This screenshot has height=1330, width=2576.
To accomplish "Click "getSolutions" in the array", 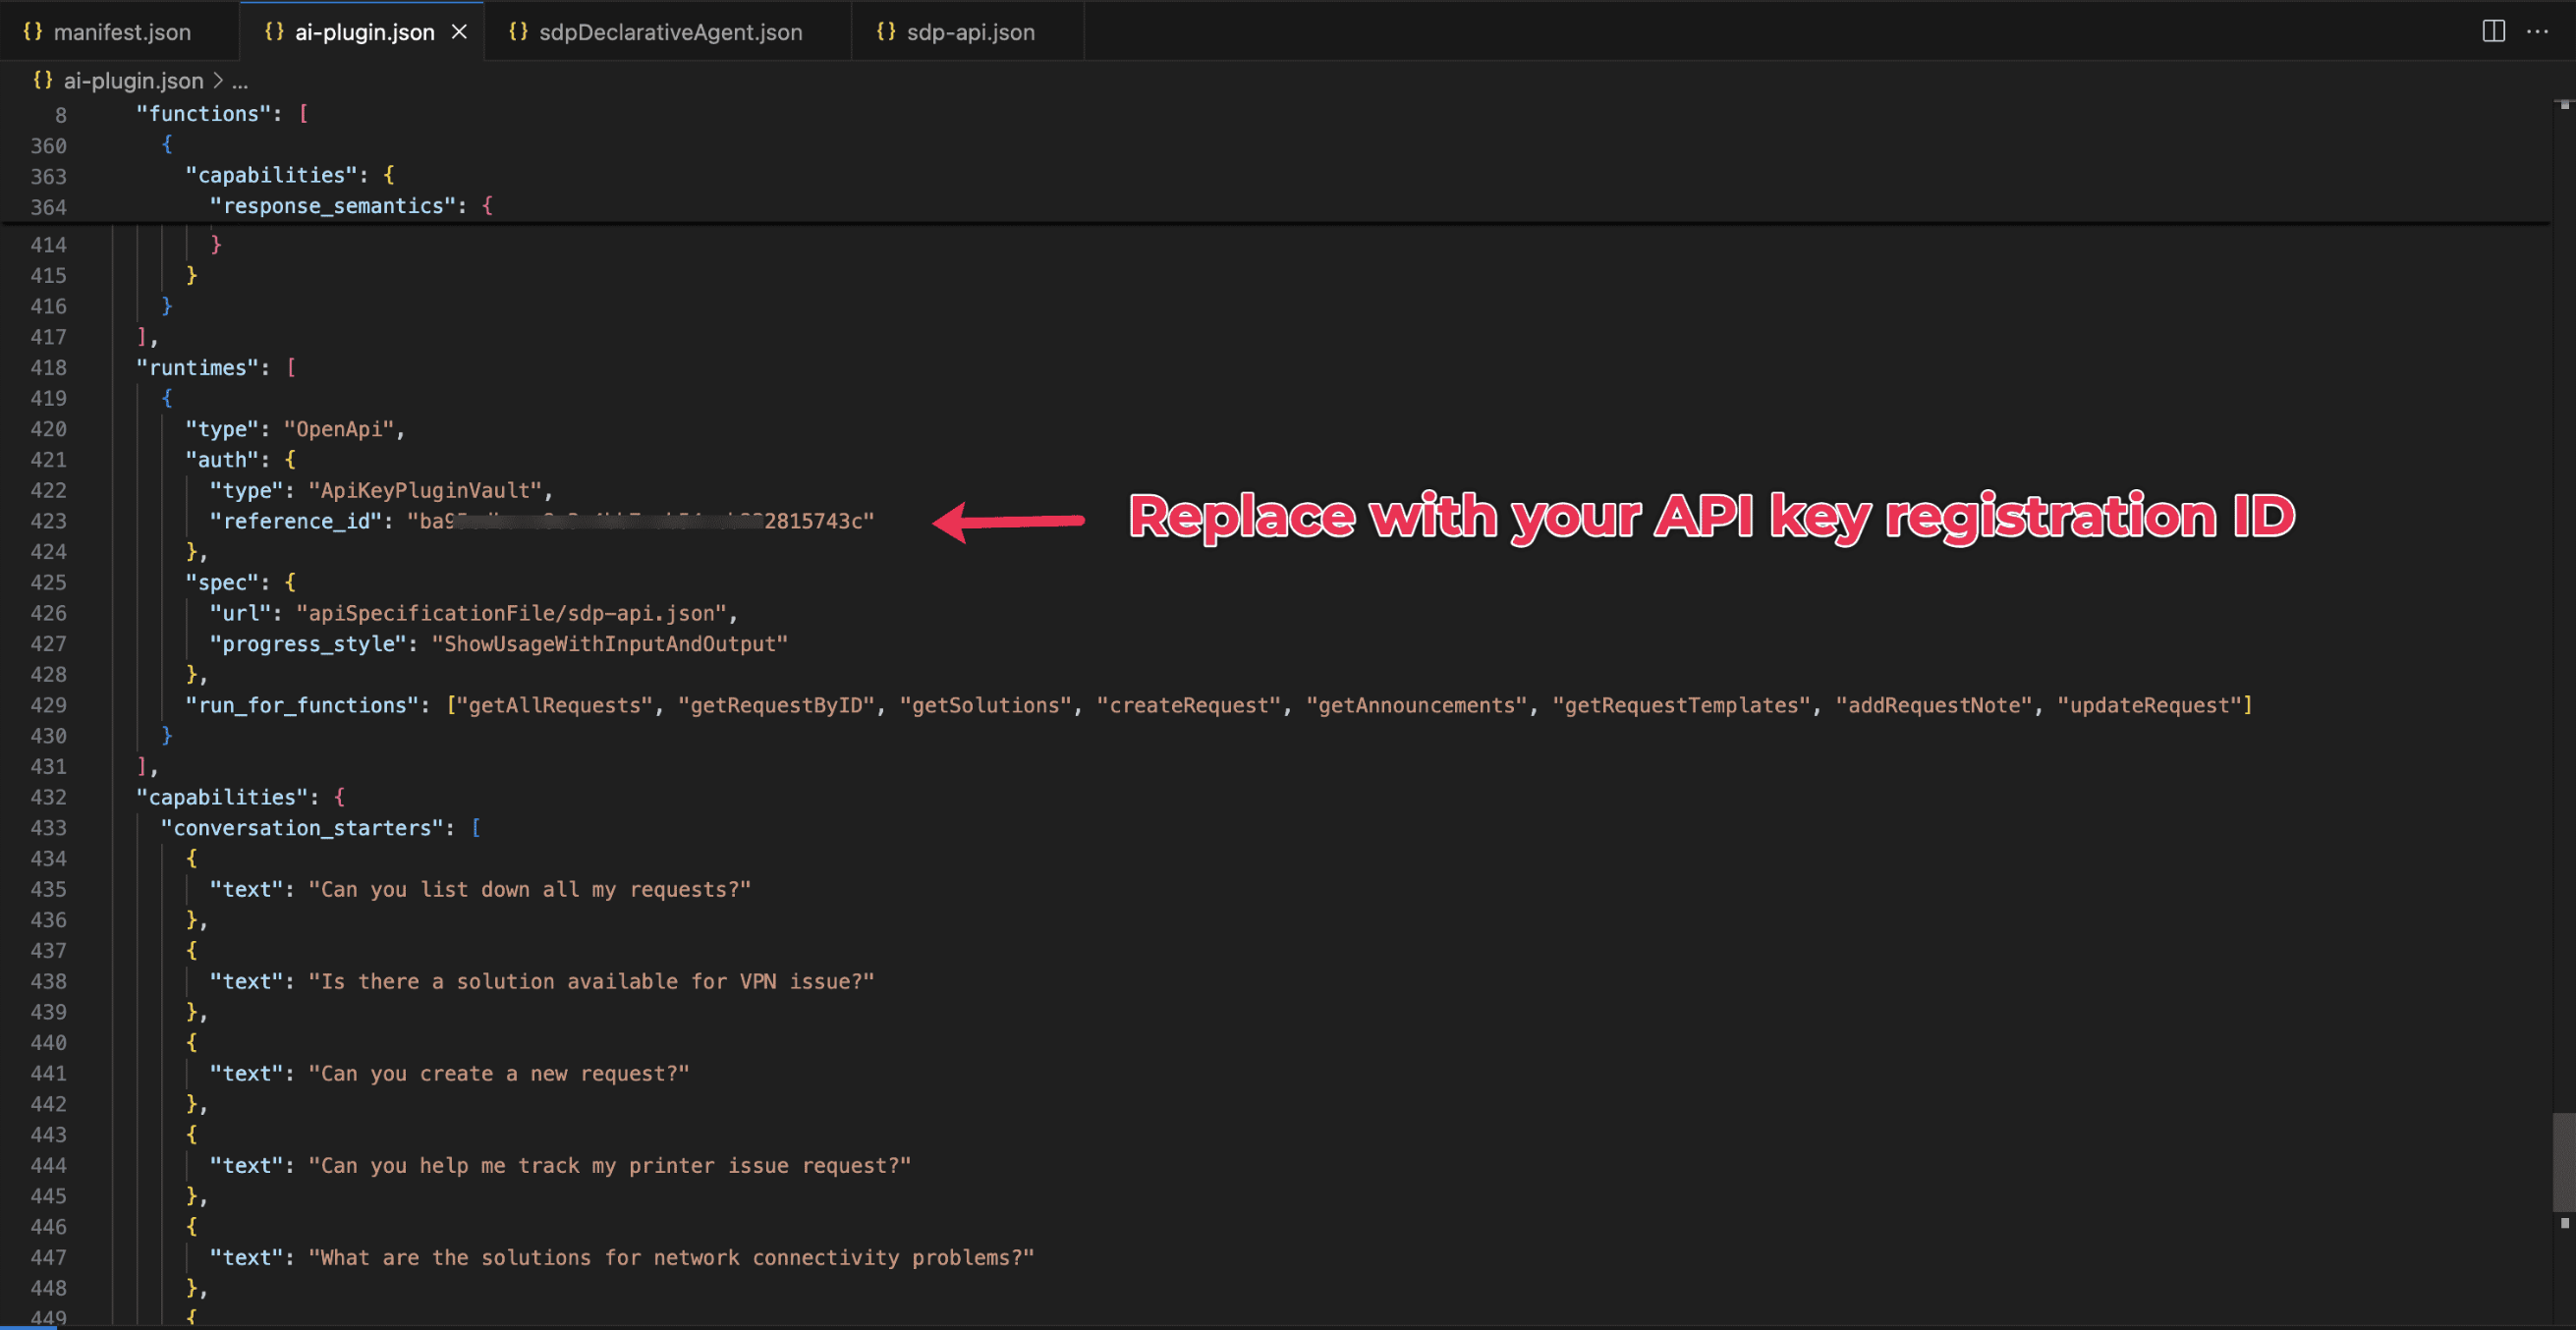I will click(986, 705).
